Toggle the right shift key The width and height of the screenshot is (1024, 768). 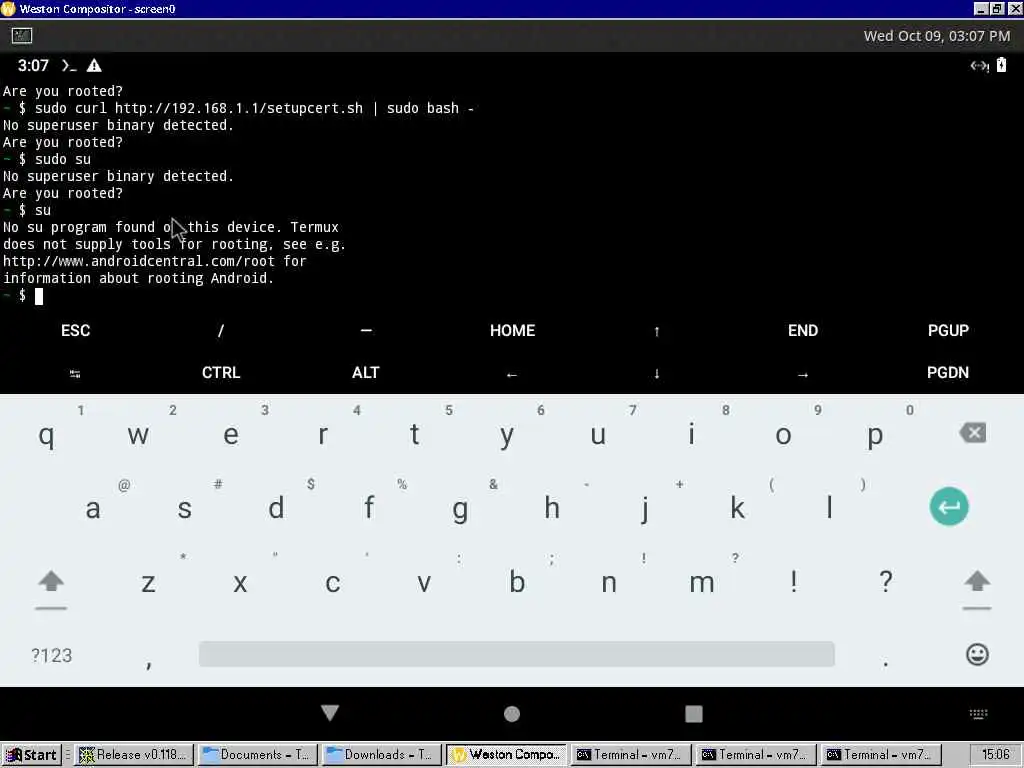tap(977, 583)
